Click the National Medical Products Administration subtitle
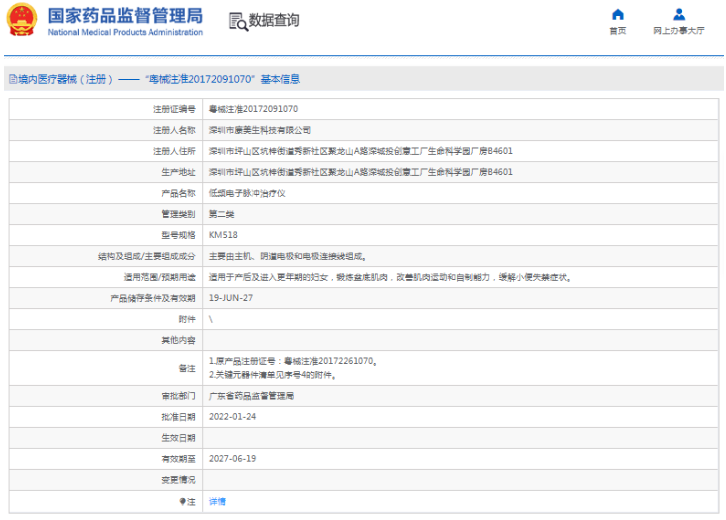The image size is (726, 520). coord(125,32)
